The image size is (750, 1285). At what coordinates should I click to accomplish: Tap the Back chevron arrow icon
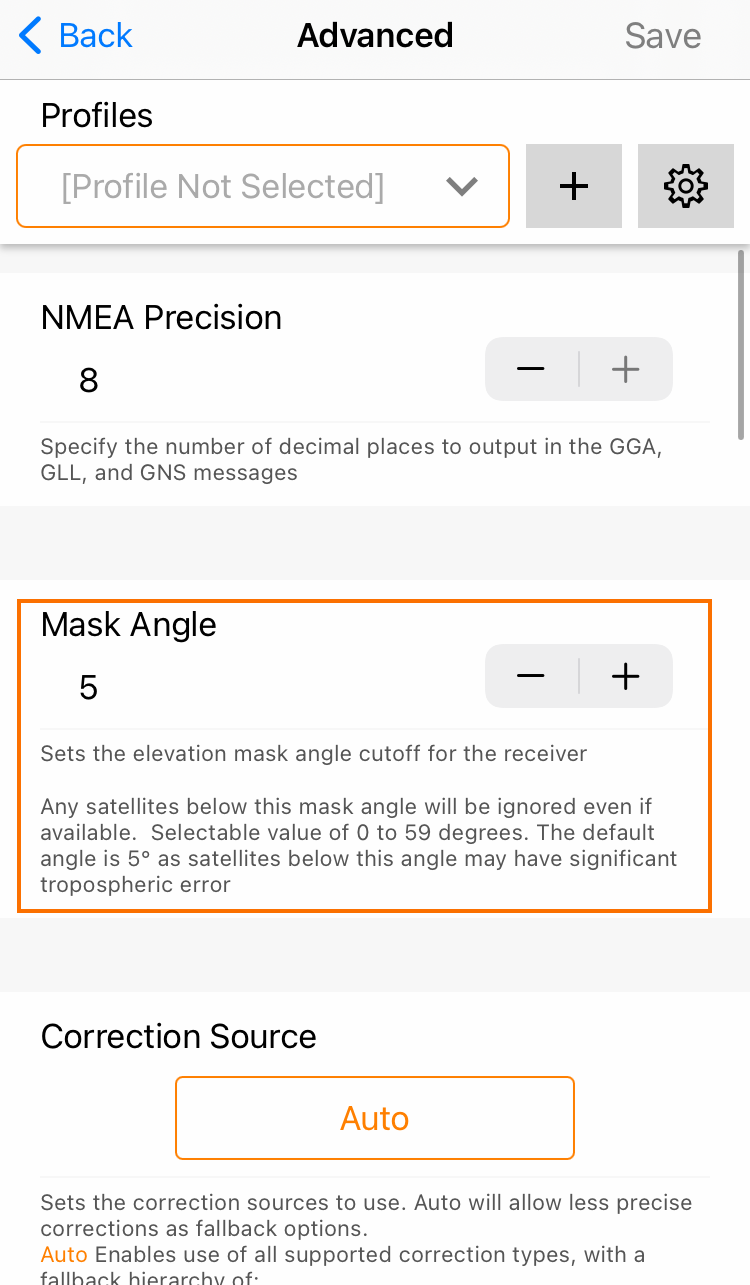point(31,36)
